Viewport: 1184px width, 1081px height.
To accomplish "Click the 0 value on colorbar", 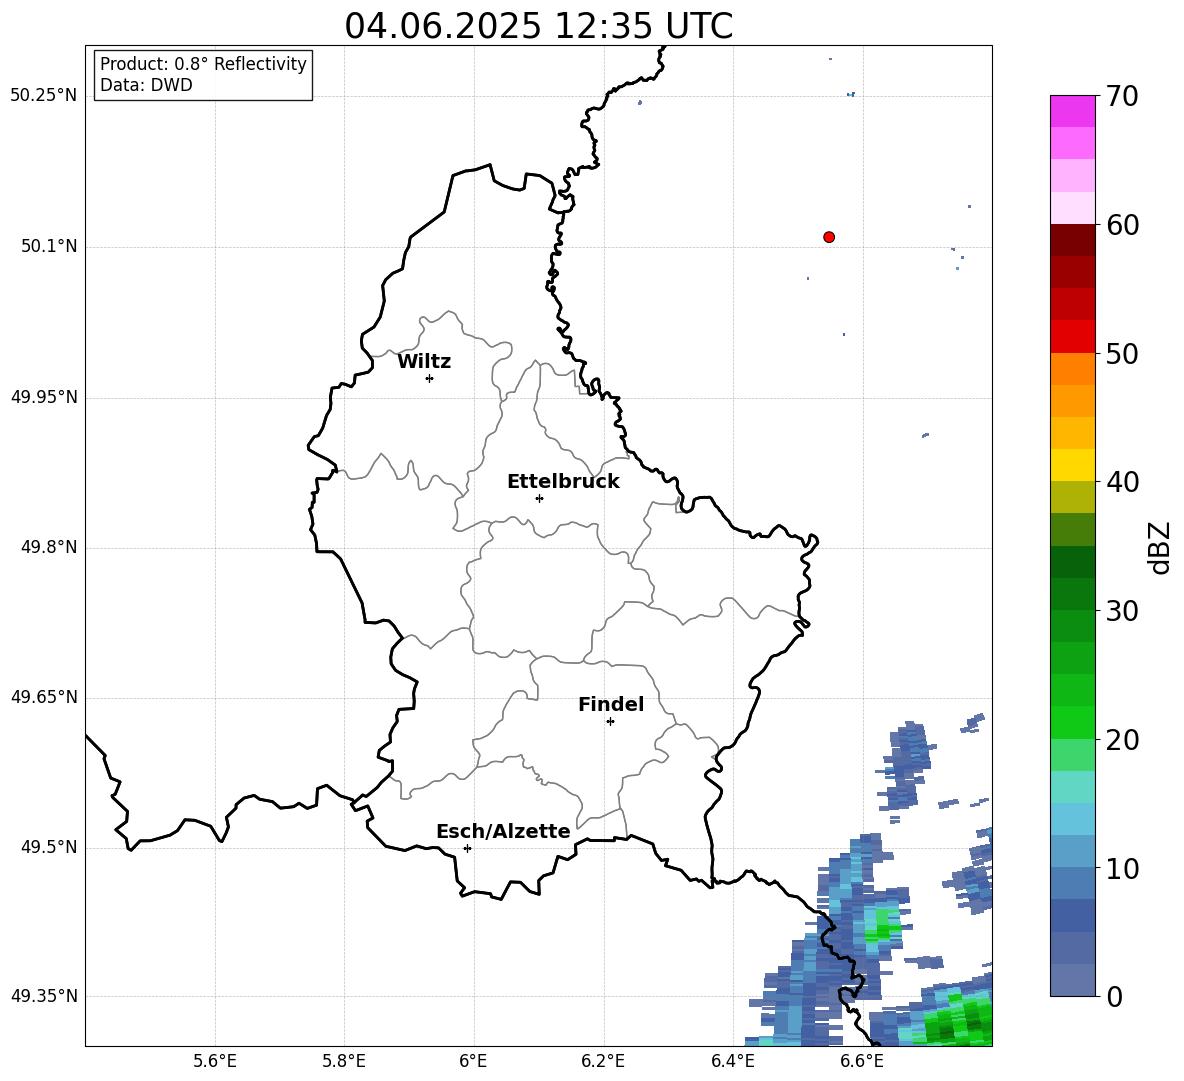I will (1115, 996).
